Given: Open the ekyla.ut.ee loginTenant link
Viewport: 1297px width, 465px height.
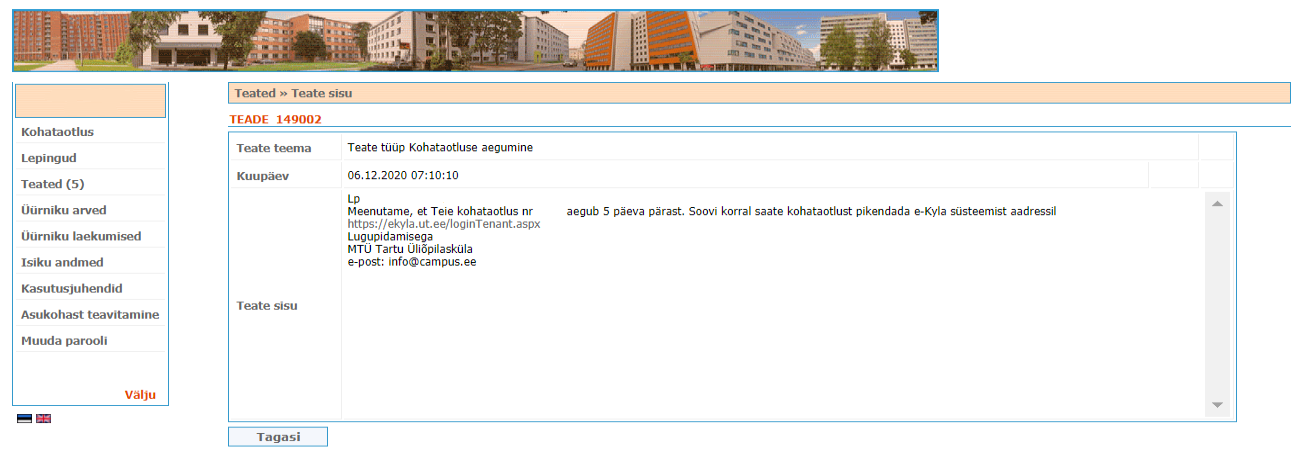Looking at the screenshot, I should coord(443,224).
